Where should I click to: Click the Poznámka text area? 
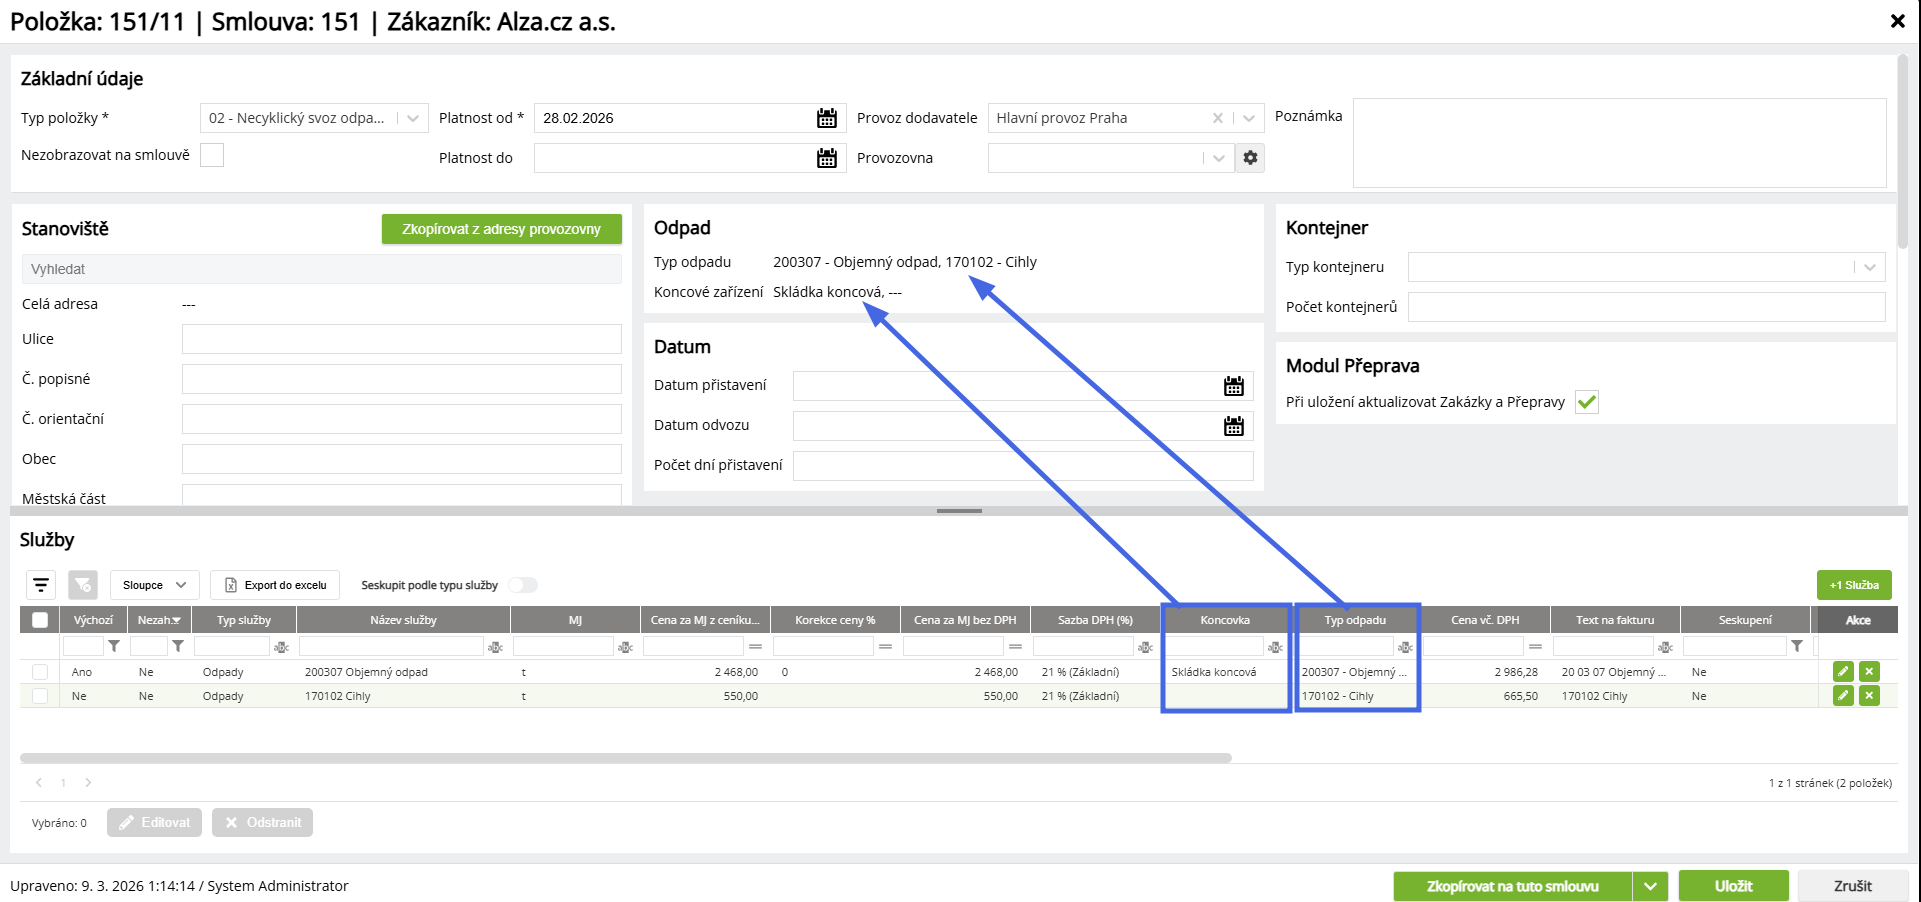point(1620,143)
